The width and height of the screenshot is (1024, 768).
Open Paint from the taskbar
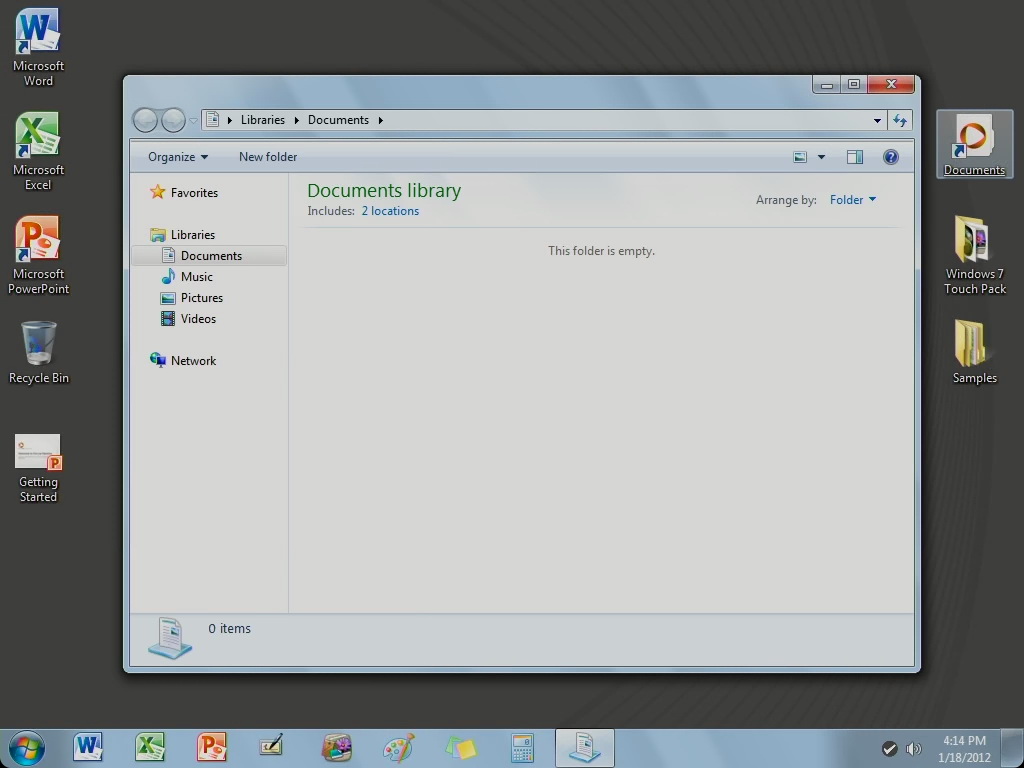(398, 748)
